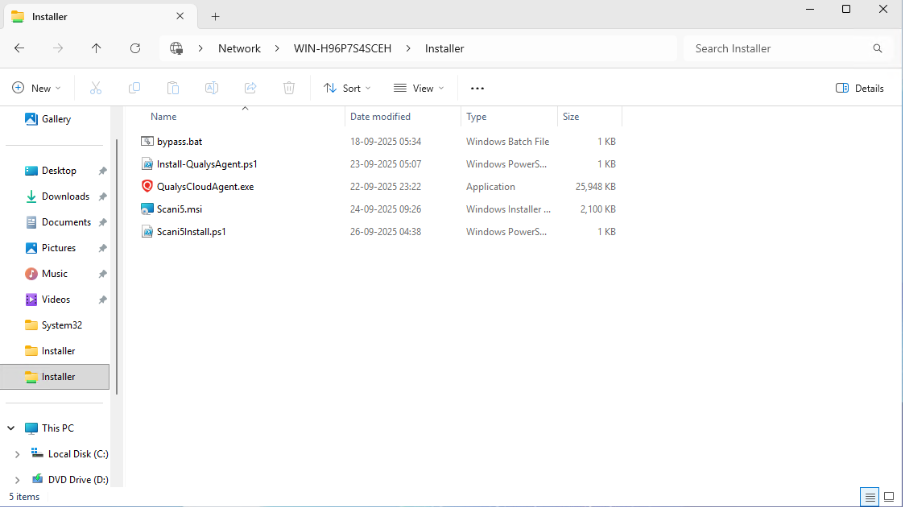Toggle the Details pane button
The image size is (903, 507).
pos(860,88)
